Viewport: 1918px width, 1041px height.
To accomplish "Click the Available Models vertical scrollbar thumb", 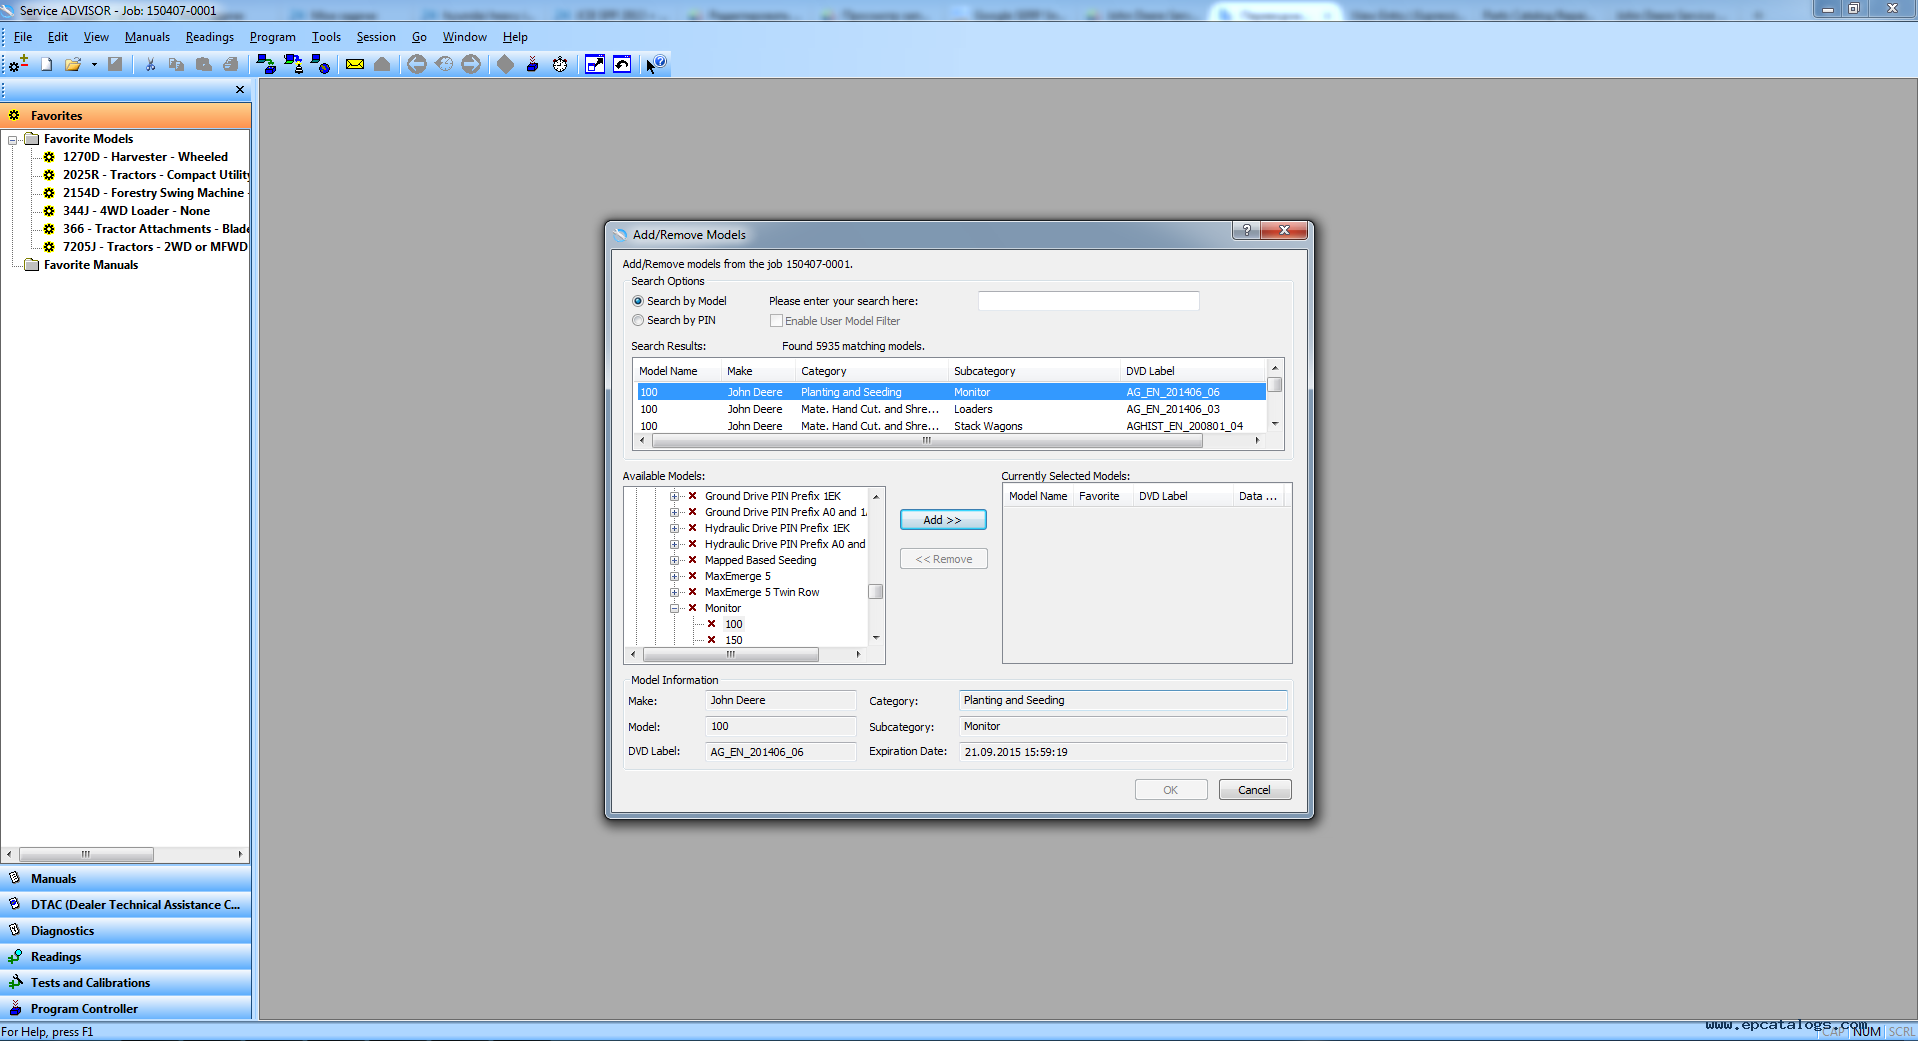I will coord(876,591).
